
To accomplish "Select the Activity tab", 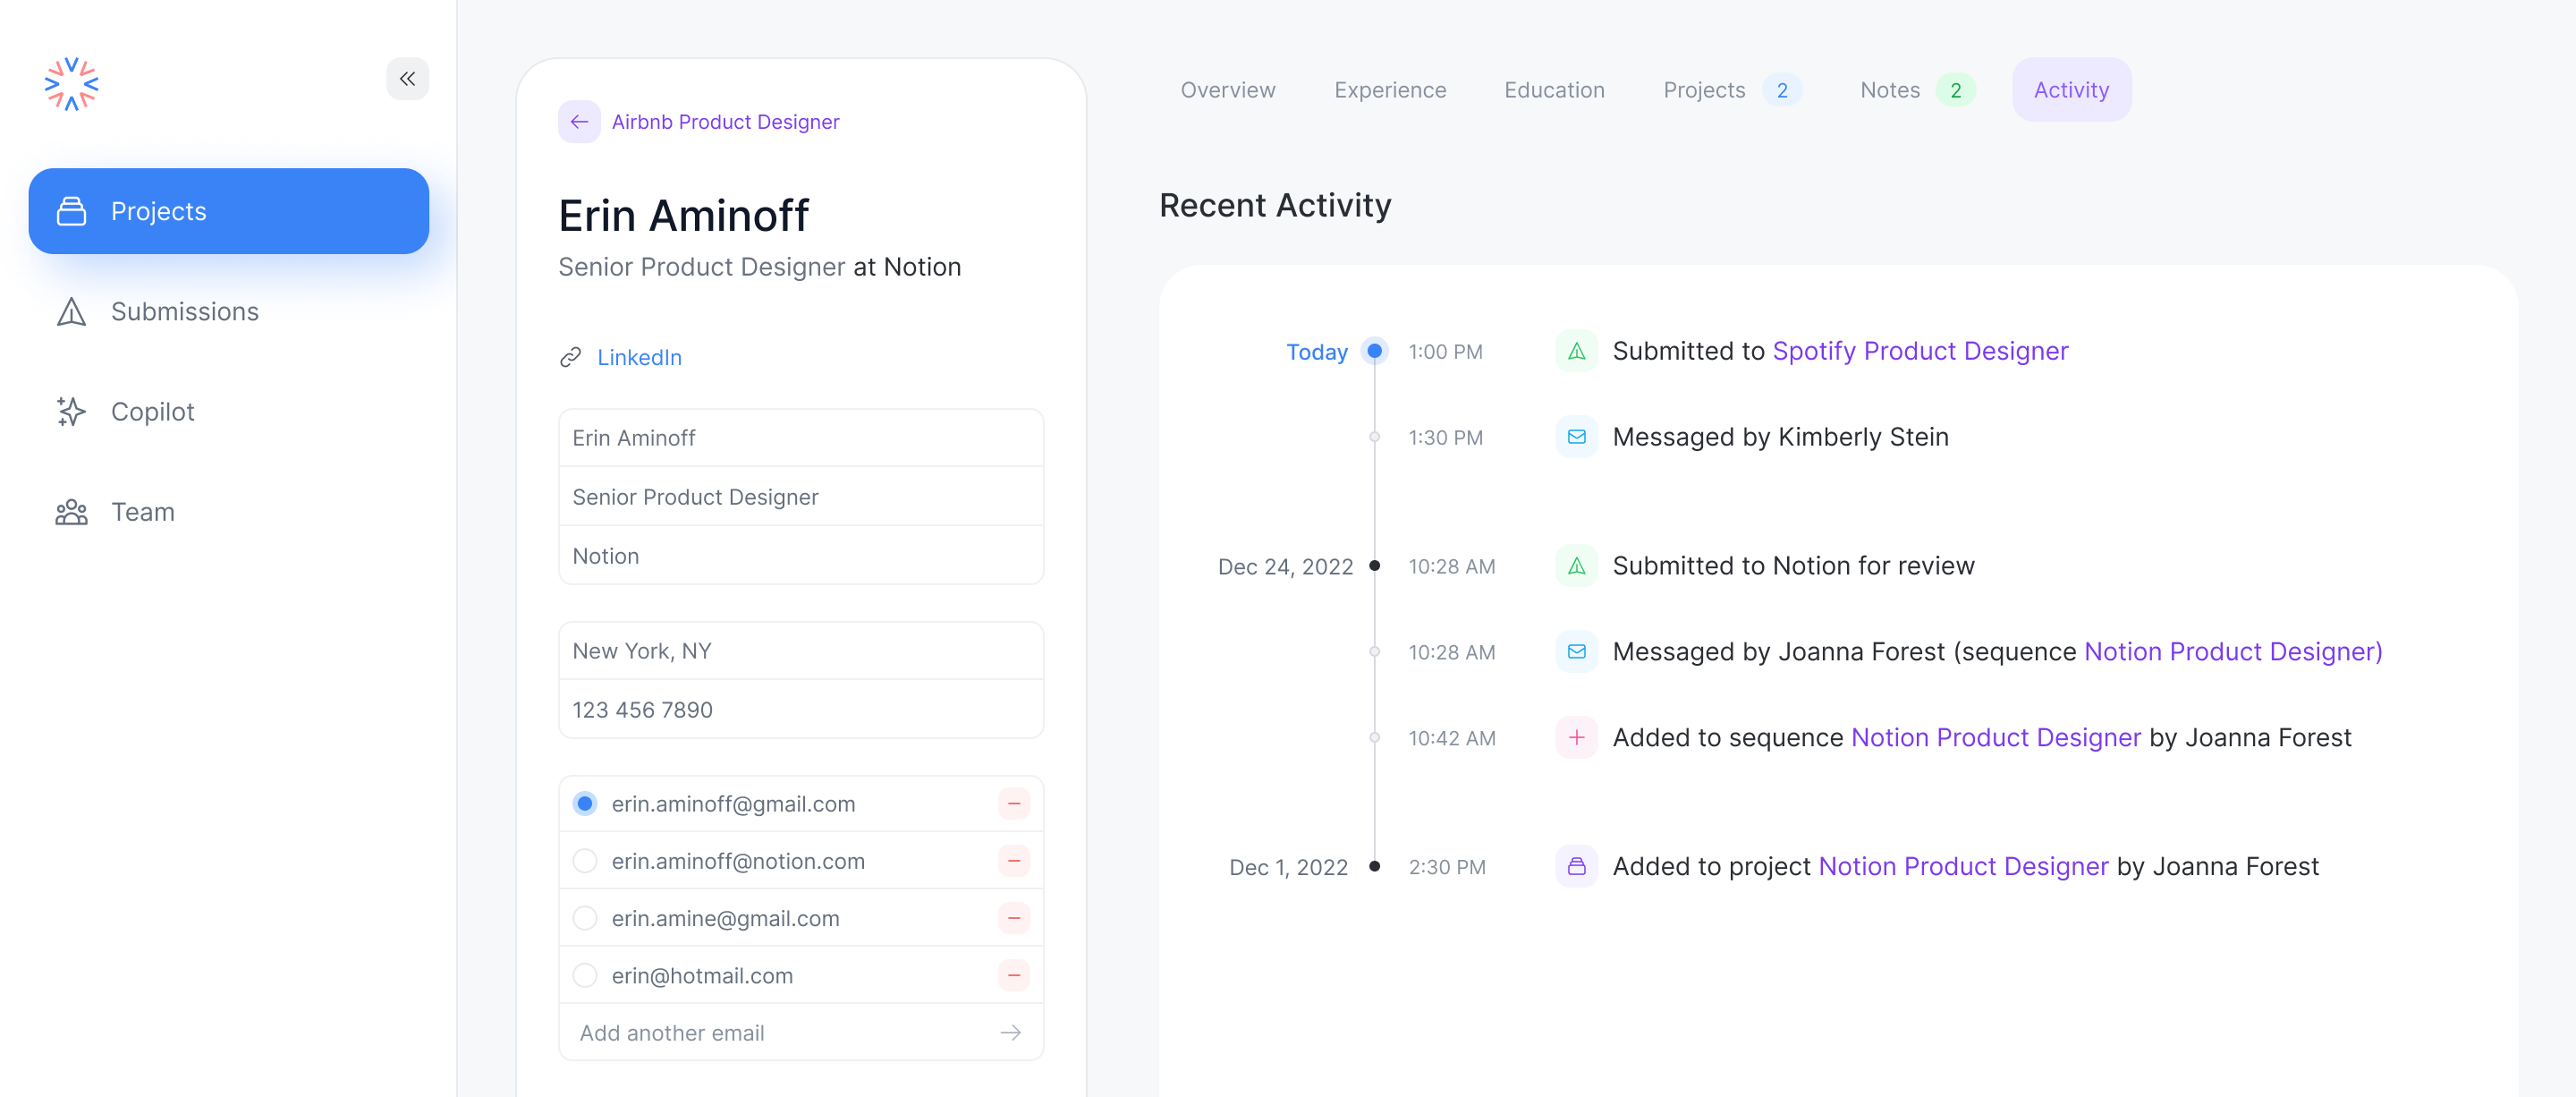I will coord(2071,90).
